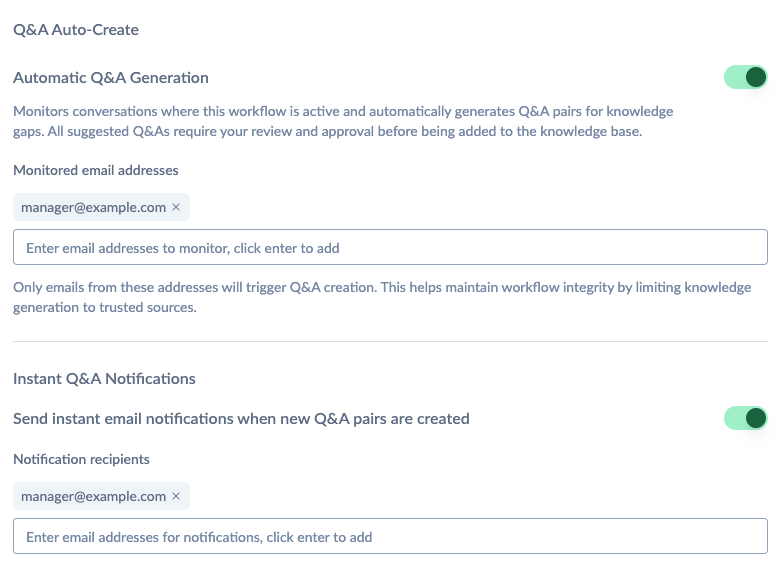The height and width of the screenshot is (566, 777).
Task: Click the Monitored email addresses label
Action: (96, 170)
